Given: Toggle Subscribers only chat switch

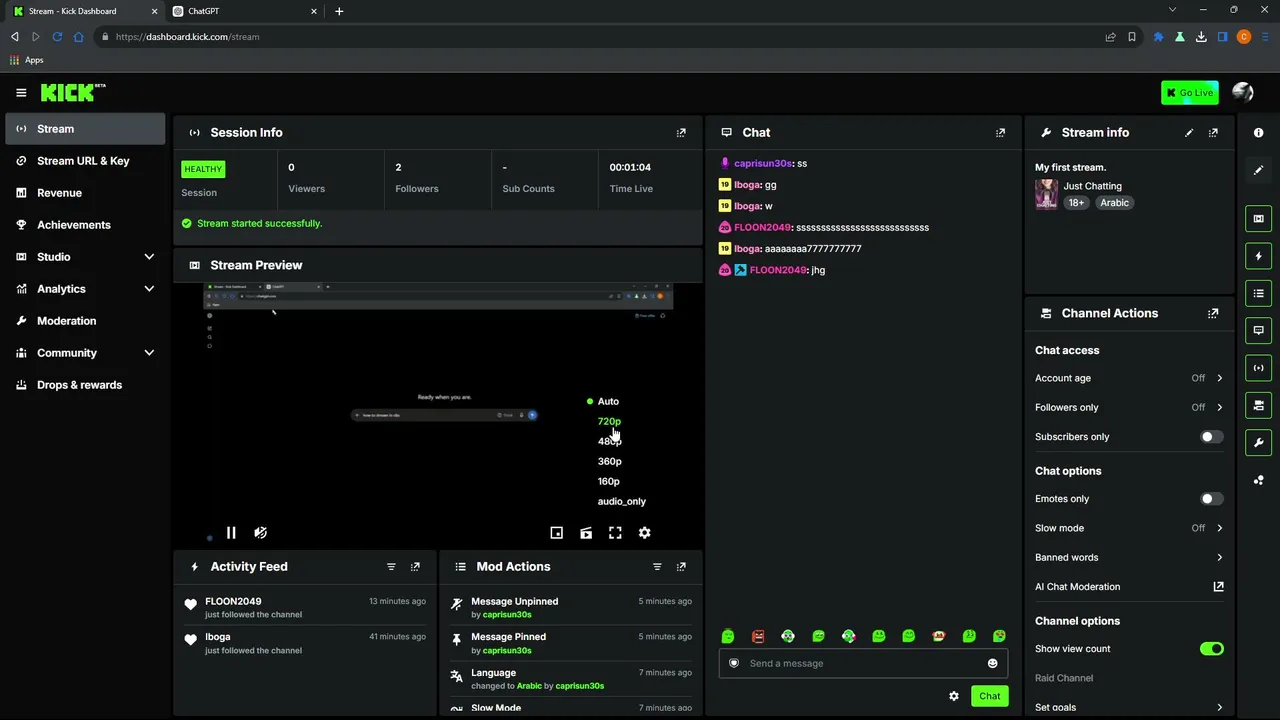Looking at the screenshot, I should [1212, 437].
